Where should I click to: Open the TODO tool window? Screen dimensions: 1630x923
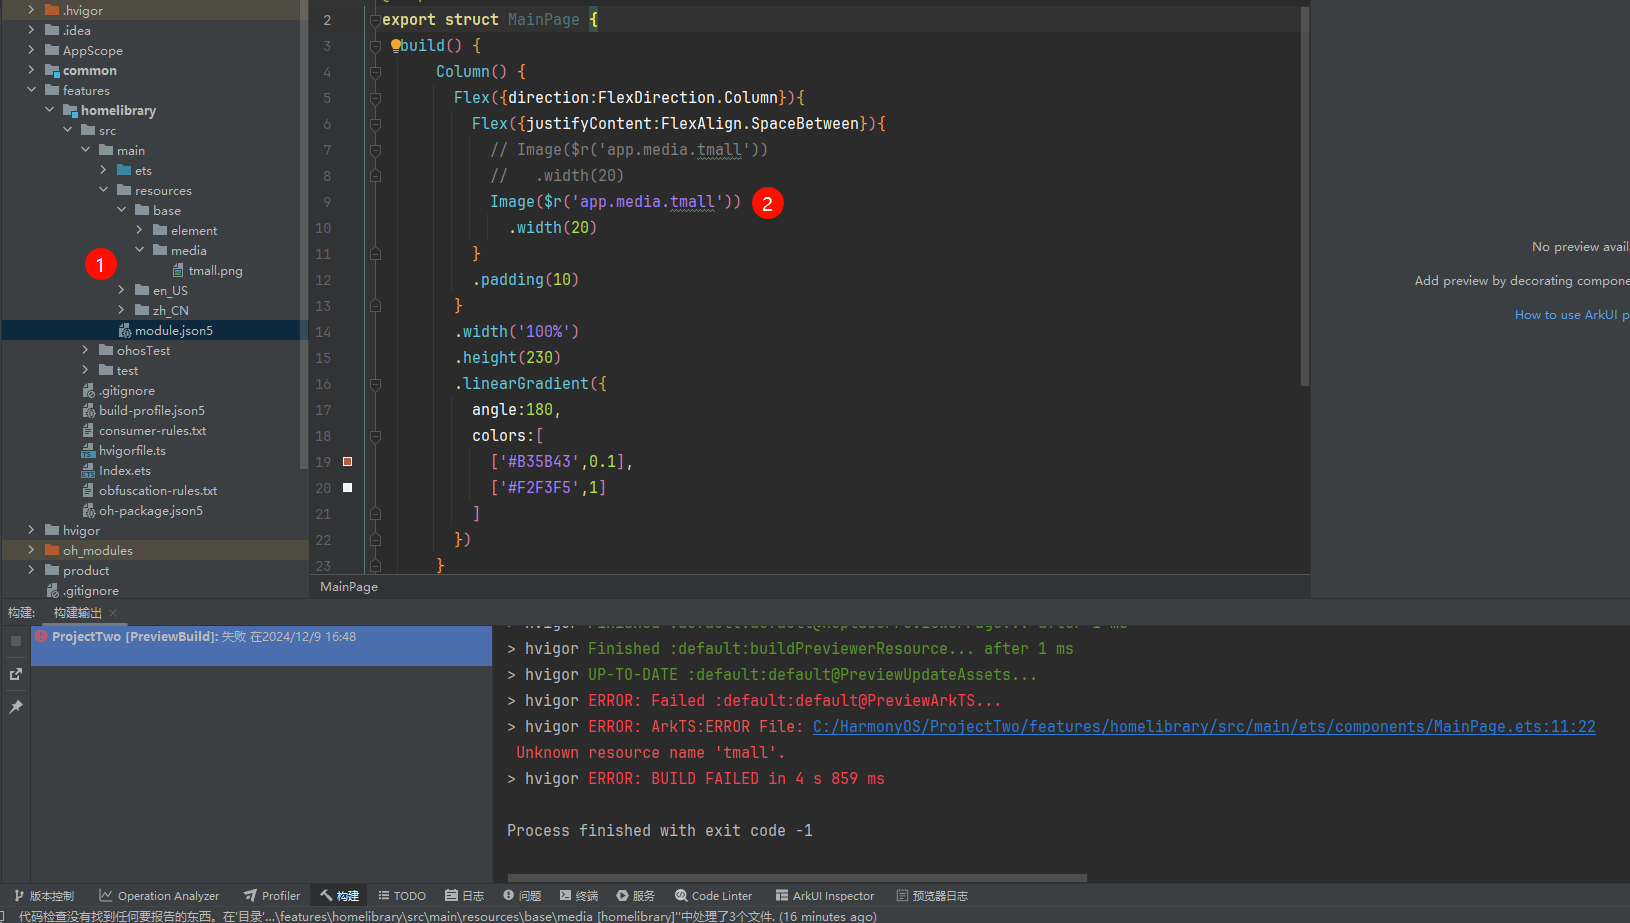tap(402, 896)
